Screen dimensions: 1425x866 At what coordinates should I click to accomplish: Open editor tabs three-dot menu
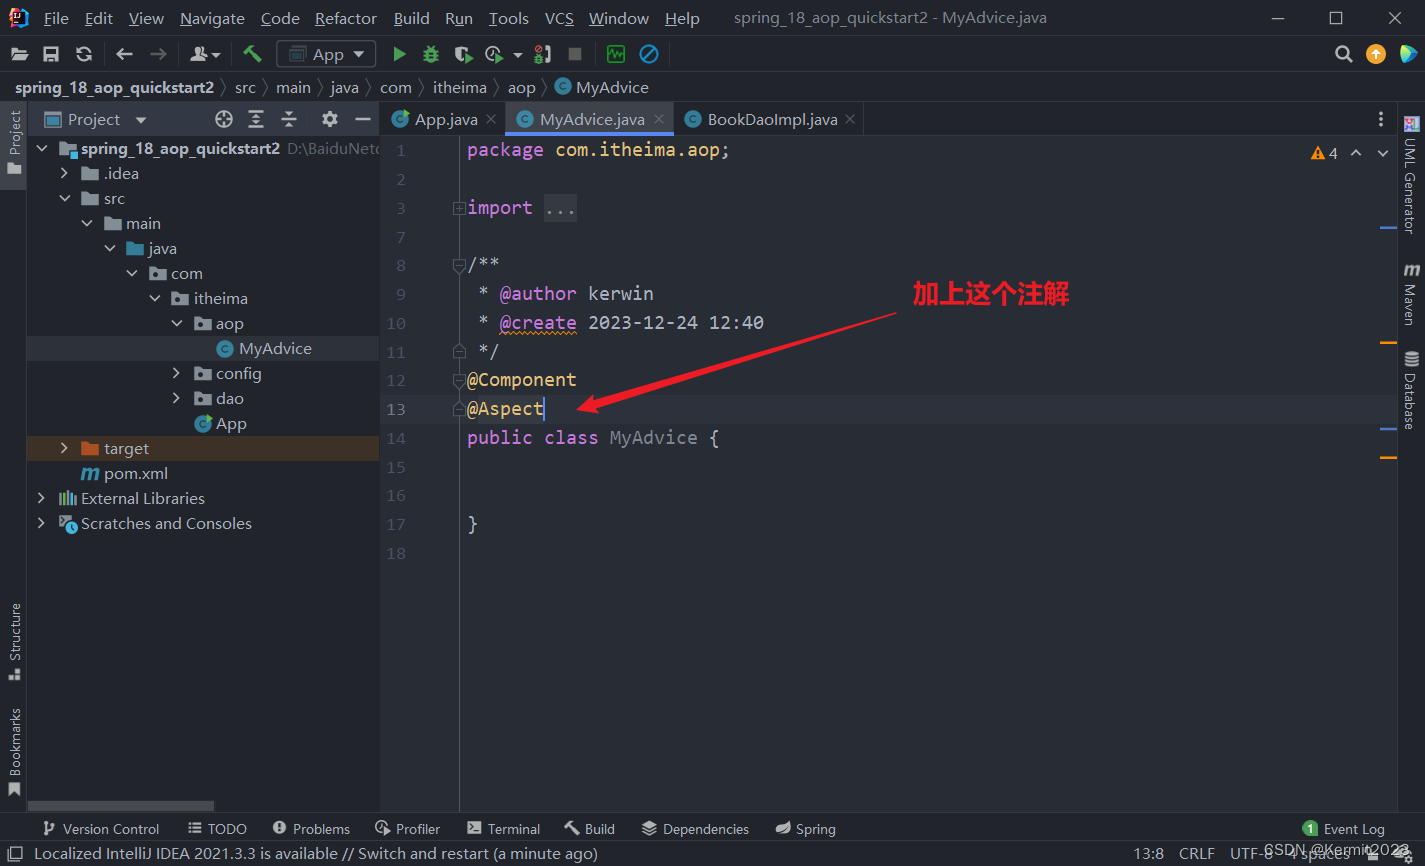pos(1381,119)
